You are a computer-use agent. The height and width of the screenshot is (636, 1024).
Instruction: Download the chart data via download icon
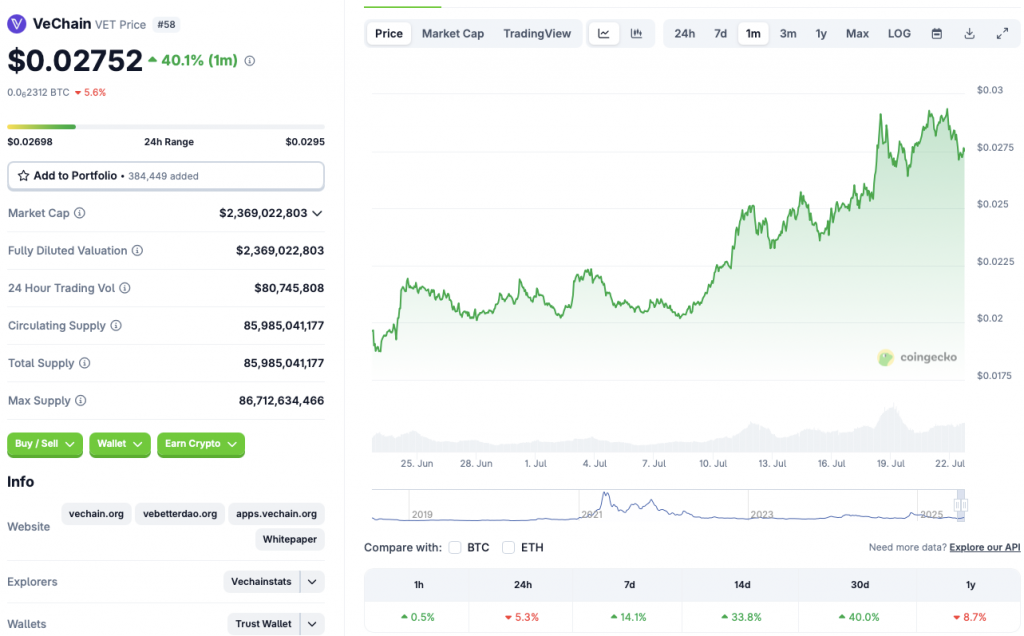[x=969, y=33]
